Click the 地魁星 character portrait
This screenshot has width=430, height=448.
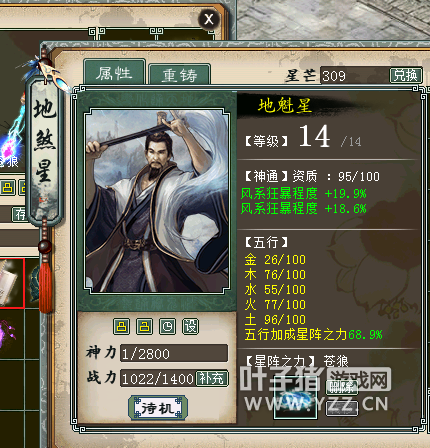(x=157, y=201)
